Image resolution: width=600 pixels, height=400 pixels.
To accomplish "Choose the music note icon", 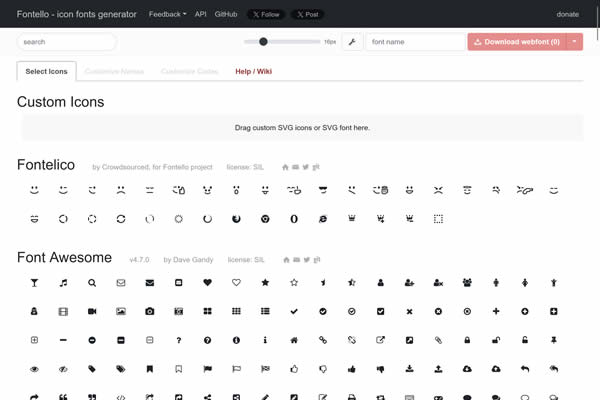I will point(63,283).
